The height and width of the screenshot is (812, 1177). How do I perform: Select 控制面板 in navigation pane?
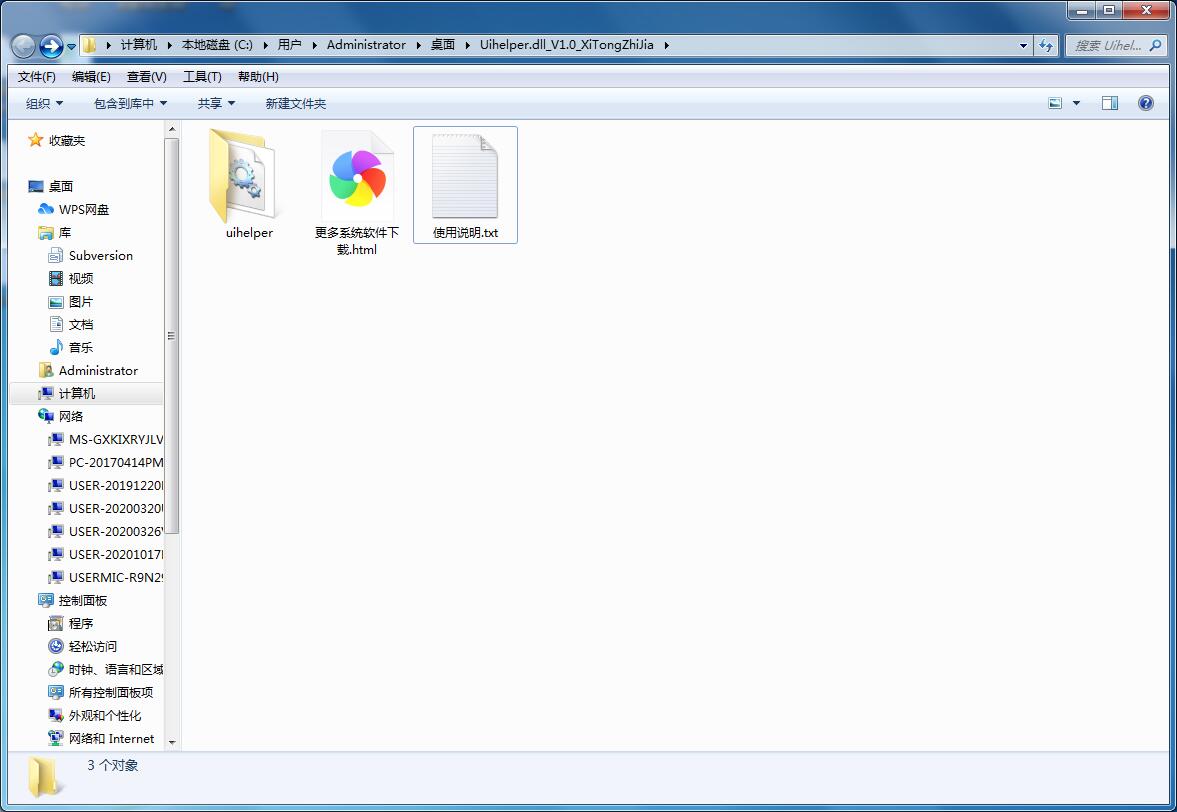click(83, 600)
